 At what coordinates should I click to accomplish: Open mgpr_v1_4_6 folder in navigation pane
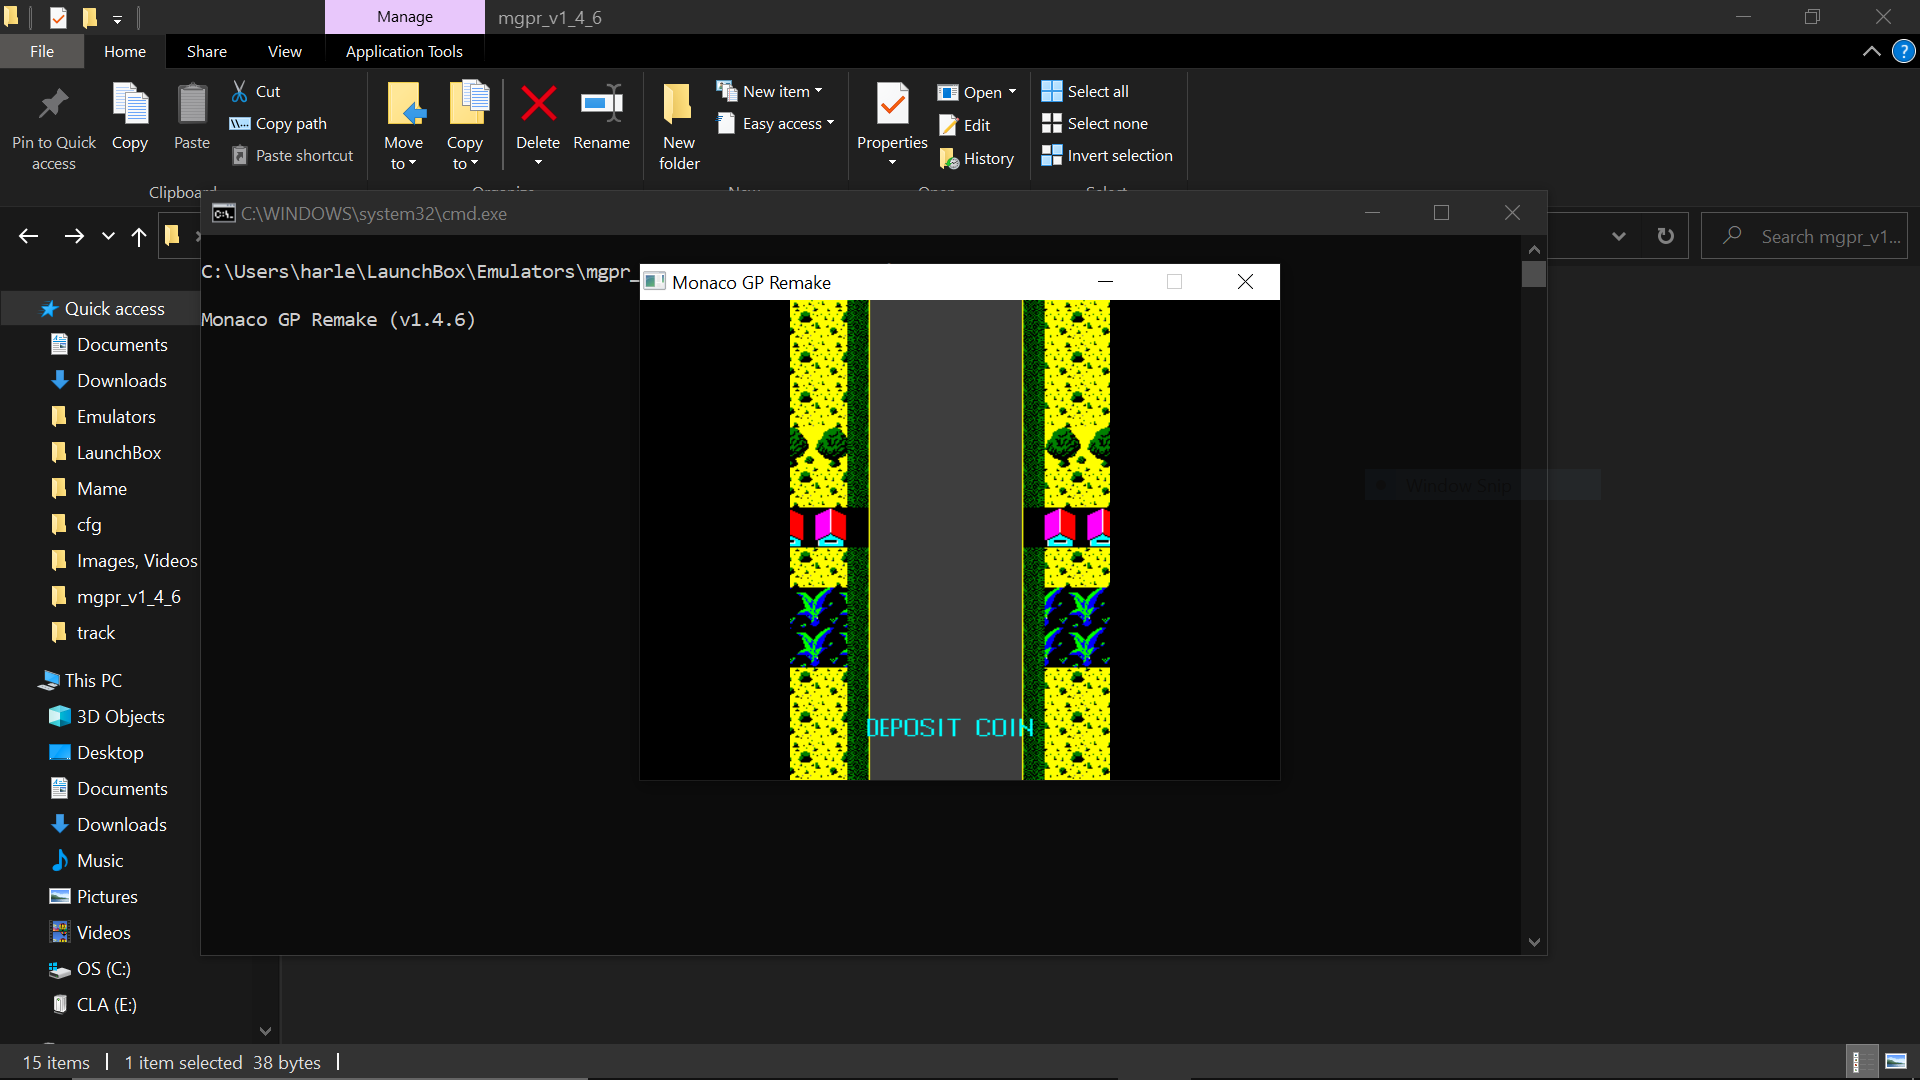click(x=128, y=596)
